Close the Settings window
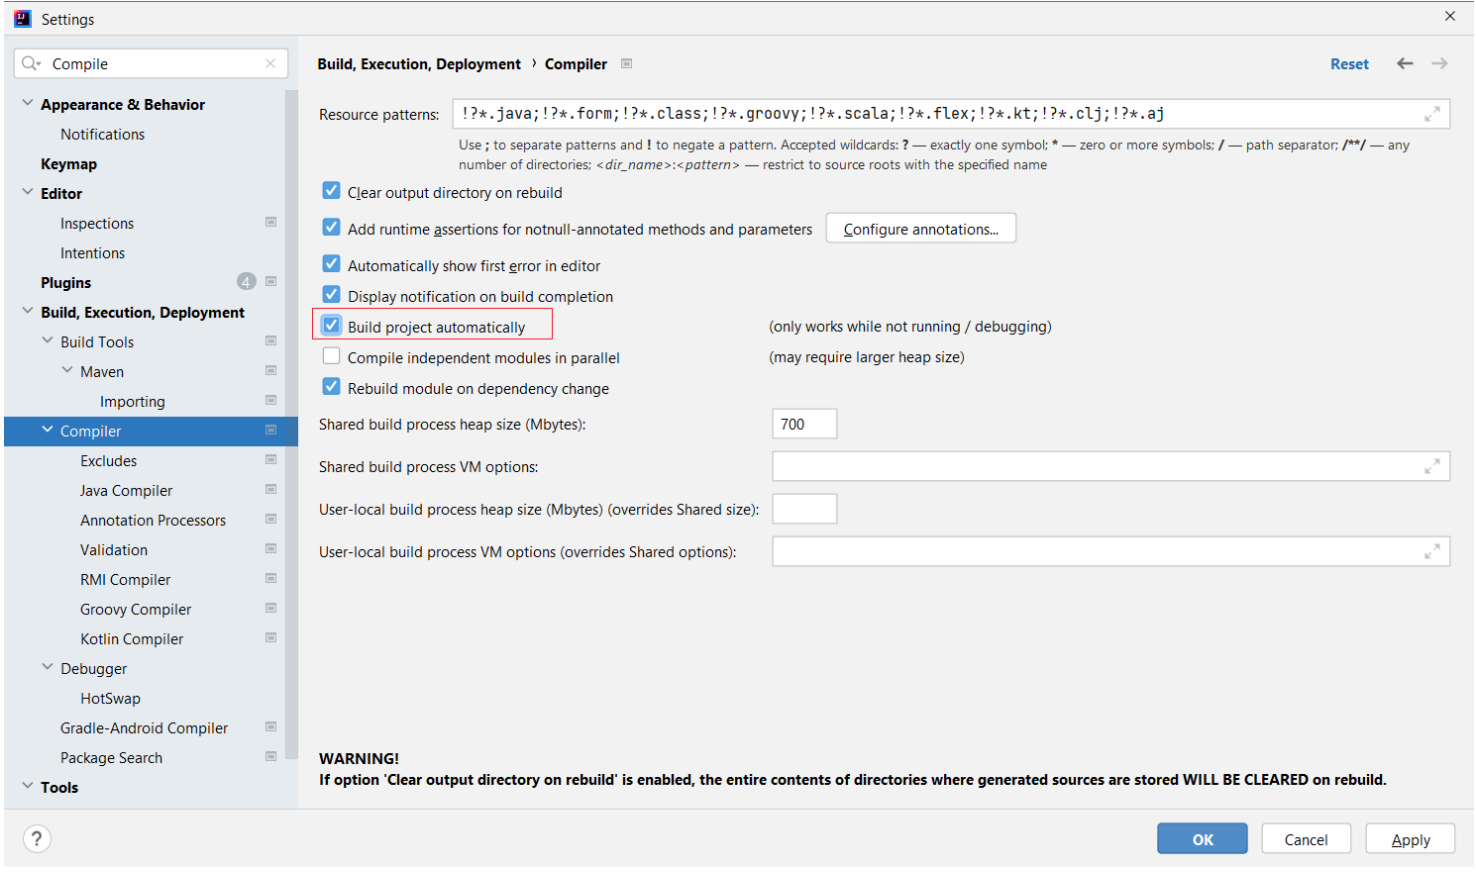Screen dimensions: 1476x874 pos(1450,16)
